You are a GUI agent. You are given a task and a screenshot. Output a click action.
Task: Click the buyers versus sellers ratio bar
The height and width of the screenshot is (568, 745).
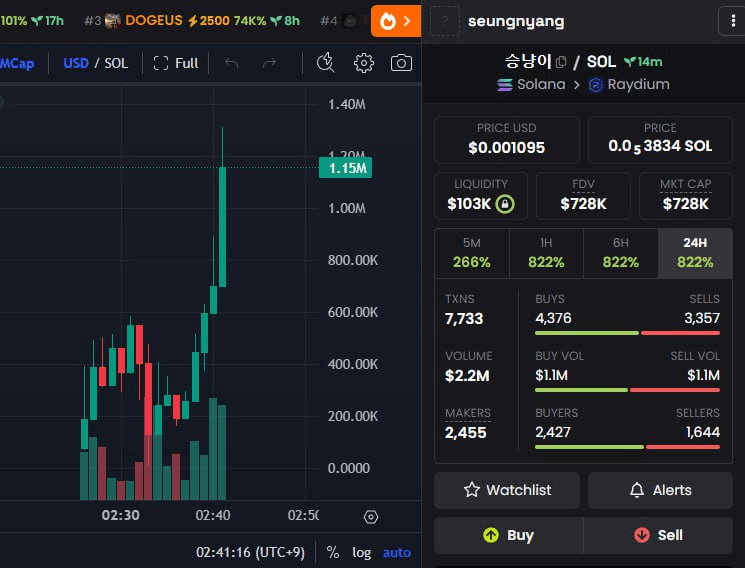click(x=627, y=447)
